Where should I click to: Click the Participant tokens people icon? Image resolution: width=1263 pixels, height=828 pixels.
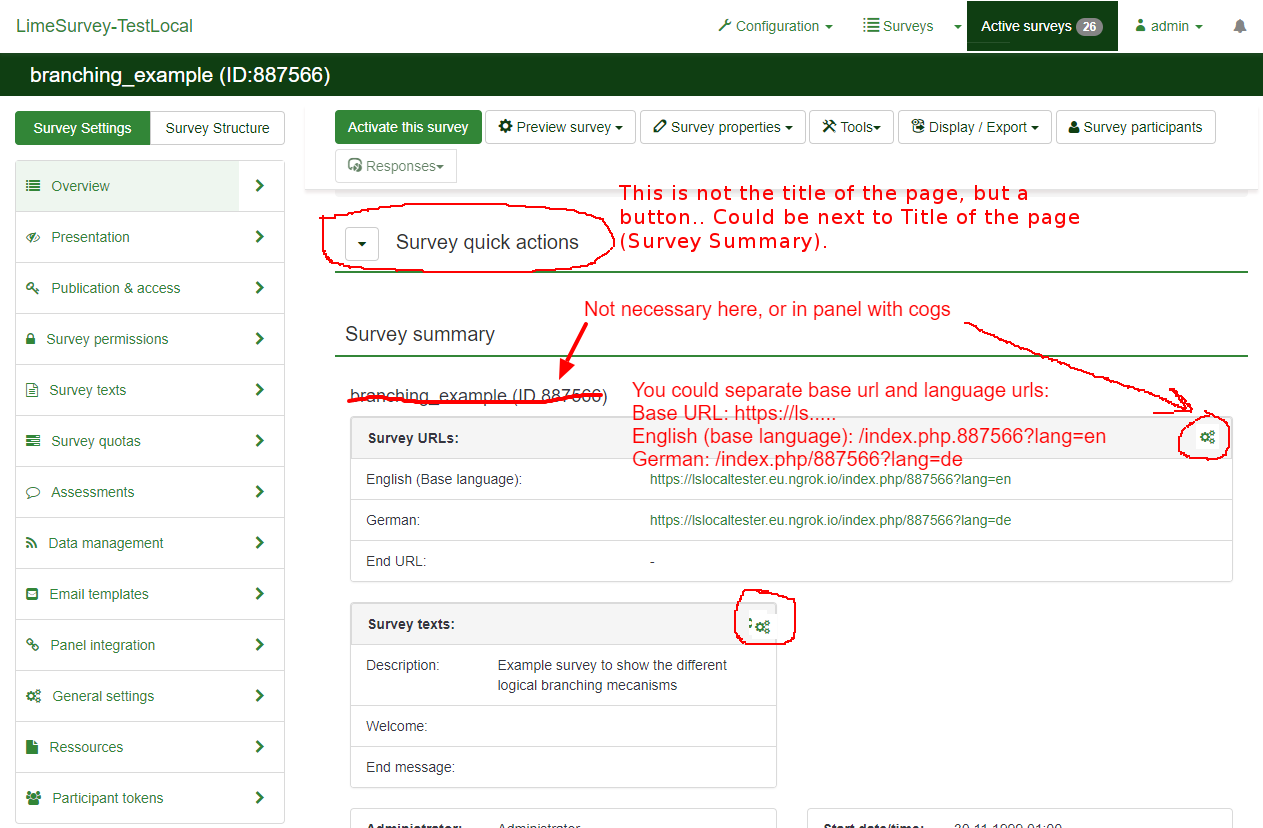tap(33, 798)
